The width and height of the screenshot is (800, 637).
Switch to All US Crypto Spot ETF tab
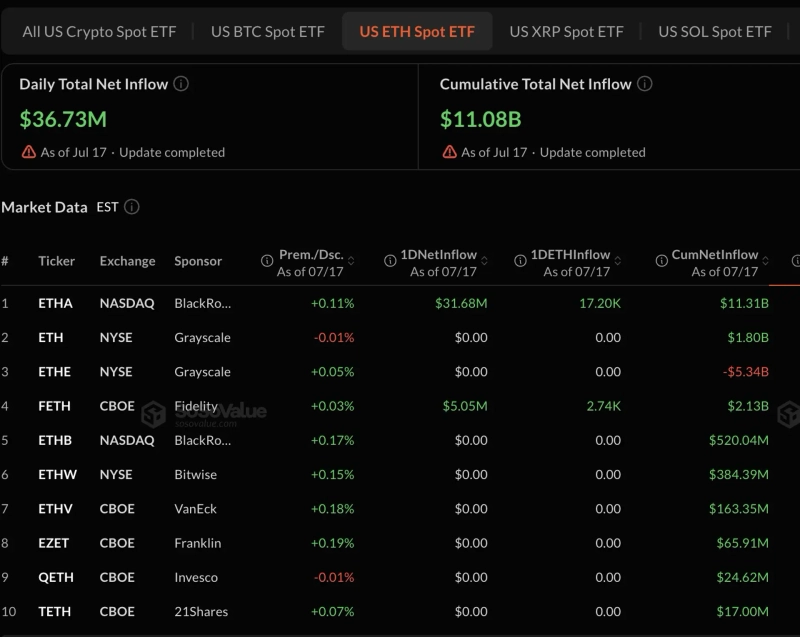[x=99, y=32]
